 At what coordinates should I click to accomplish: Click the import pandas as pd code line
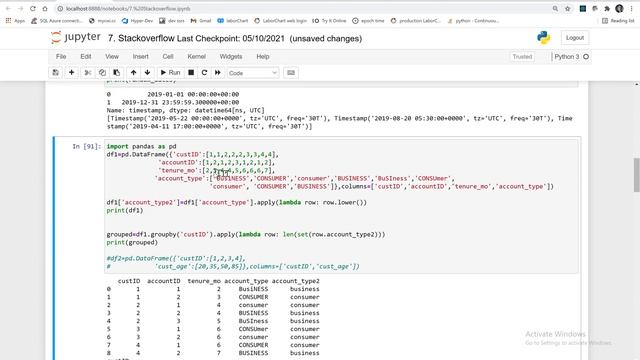coord(141,146)
